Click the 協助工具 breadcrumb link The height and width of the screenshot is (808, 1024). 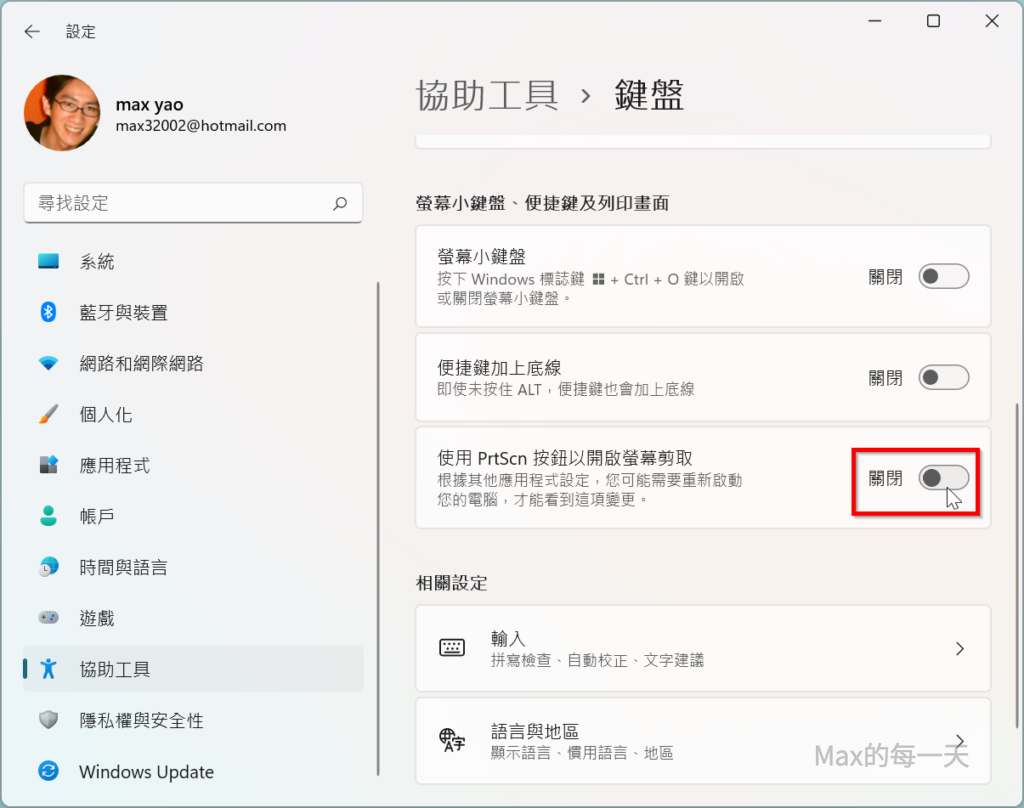(x=487, y=96)
